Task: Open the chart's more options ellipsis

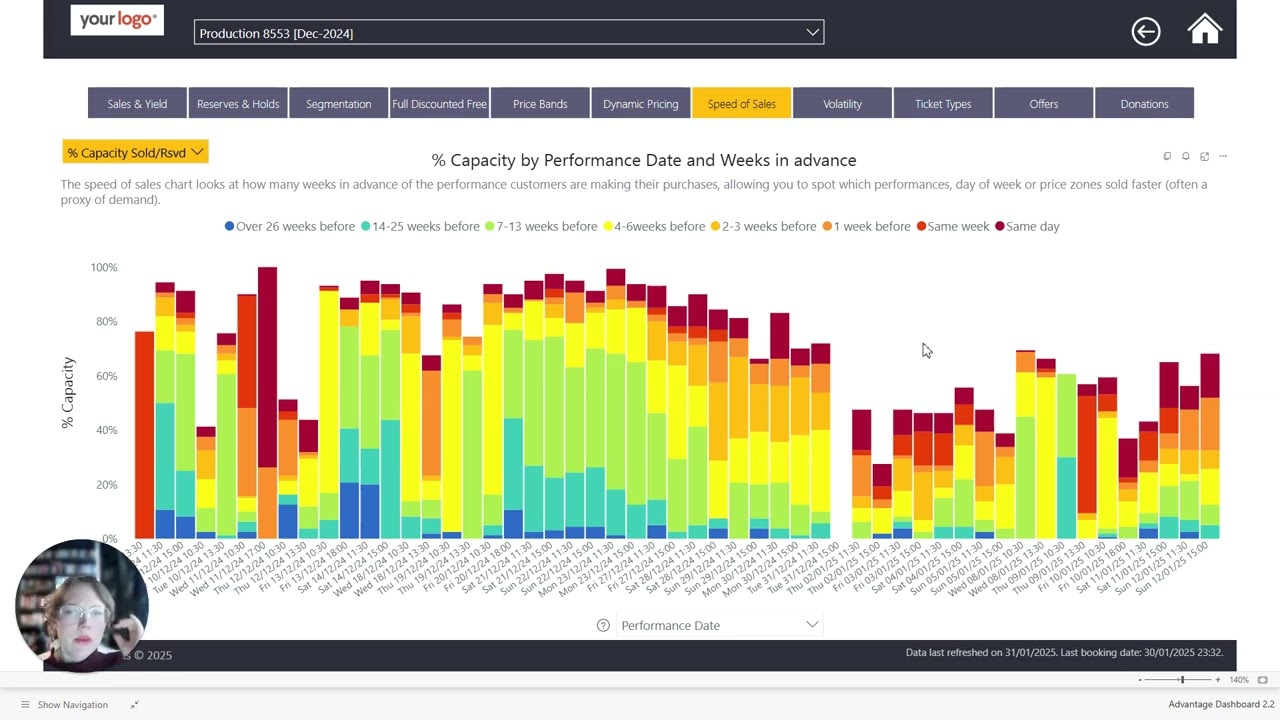Action: (x=1223, y=156)
